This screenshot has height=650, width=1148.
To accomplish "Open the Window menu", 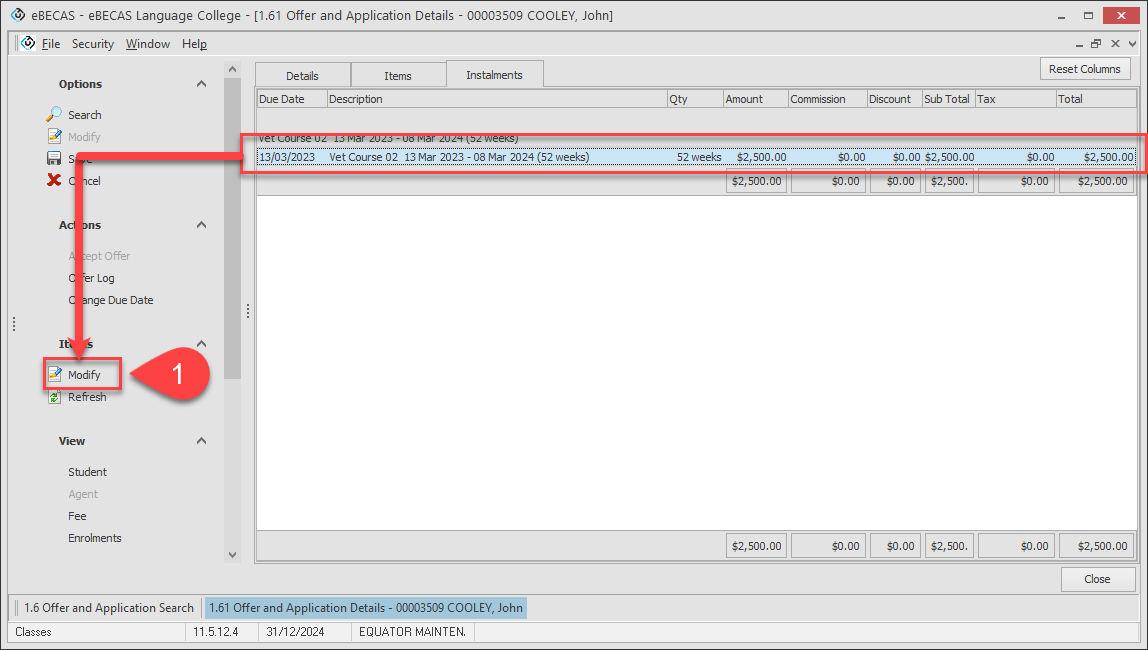I will [148, 44].
